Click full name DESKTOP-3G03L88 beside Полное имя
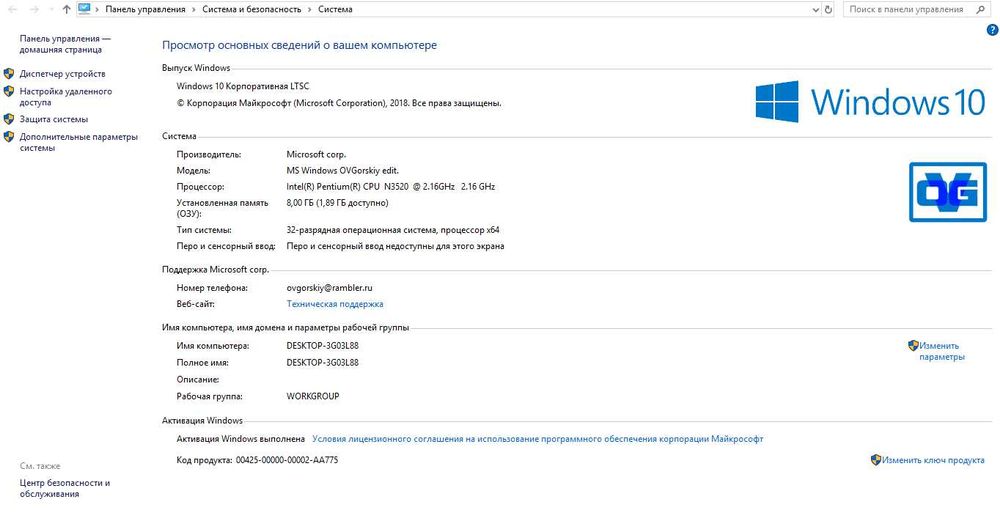This screenshot has width=1000, height=512. pyautogui.click(x=323, y=363)
